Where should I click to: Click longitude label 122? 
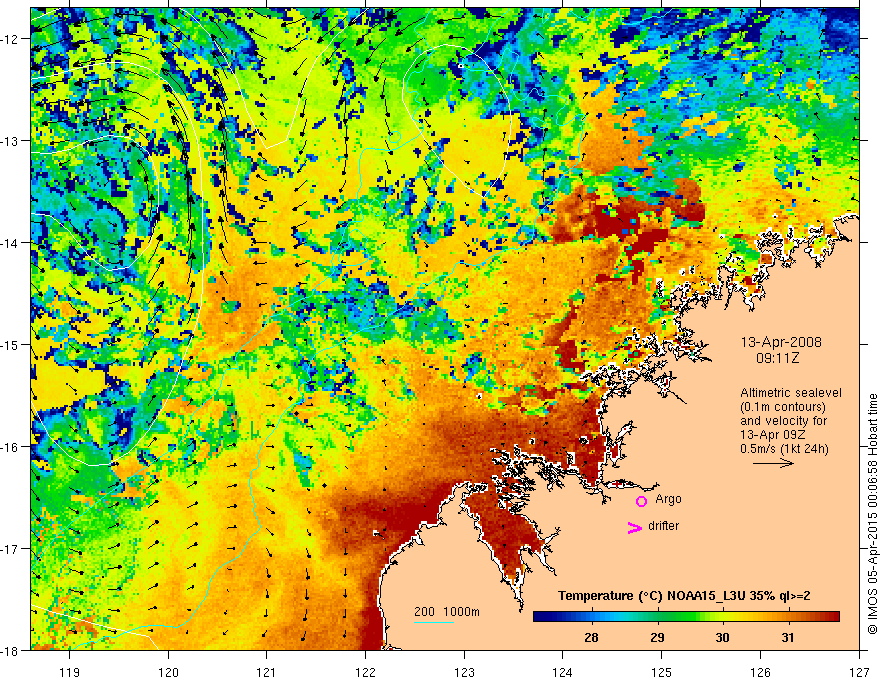click(365, 672)
